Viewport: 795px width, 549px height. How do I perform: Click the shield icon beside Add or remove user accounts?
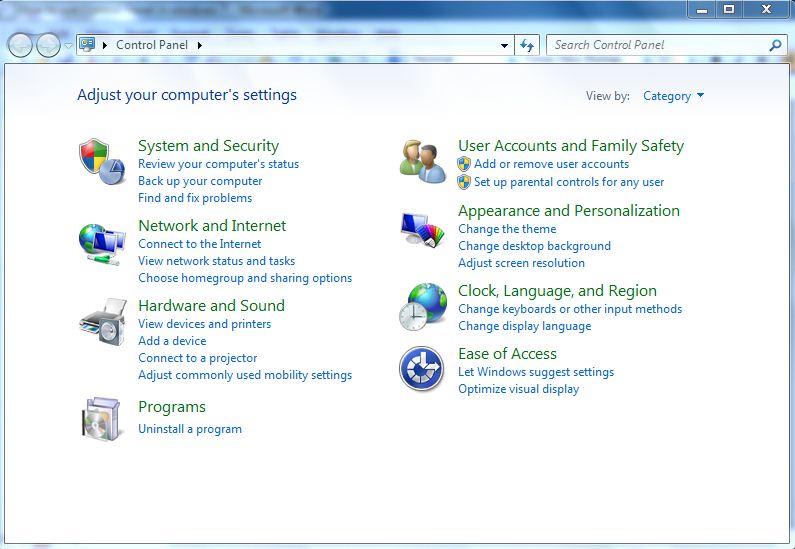[x=463, y=164]
